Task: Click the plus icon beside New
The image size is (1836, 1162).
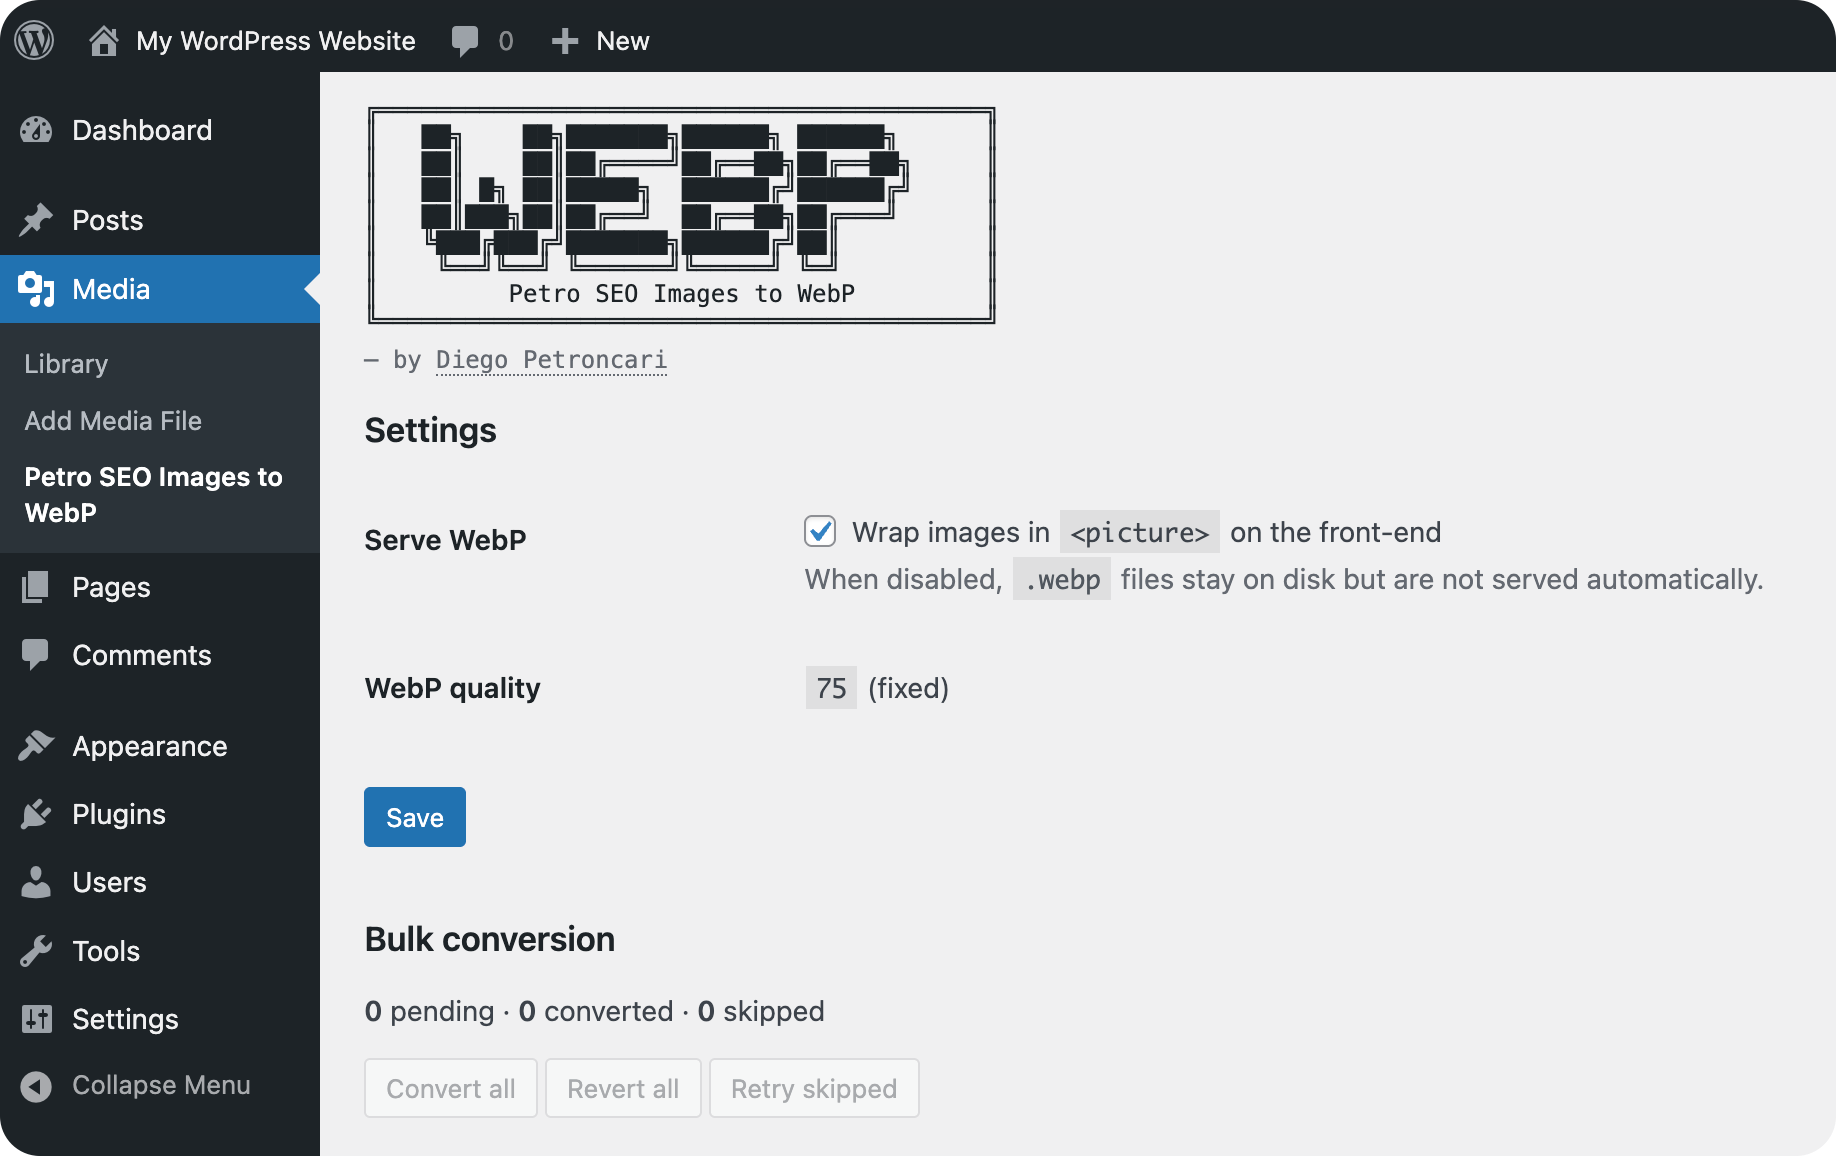Action: [x=565, y=41]
